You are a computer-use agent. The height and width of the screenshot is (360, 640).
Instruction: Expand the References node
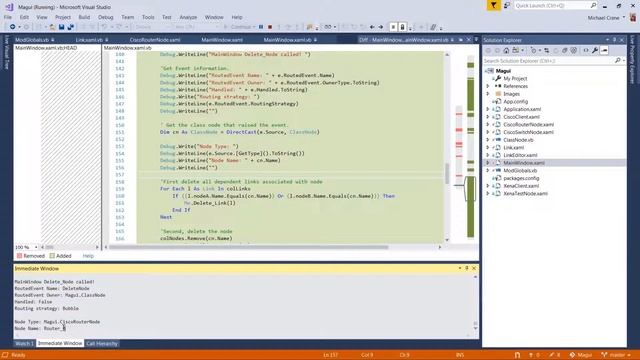coord(488,86)
